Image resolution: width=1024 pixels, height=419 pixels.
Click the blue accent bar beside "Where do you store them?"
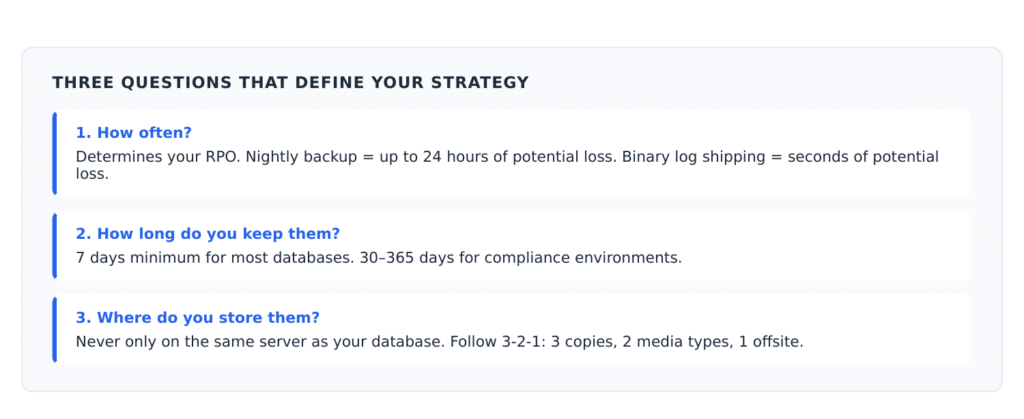pyautogui.click(x=55, y=330)
